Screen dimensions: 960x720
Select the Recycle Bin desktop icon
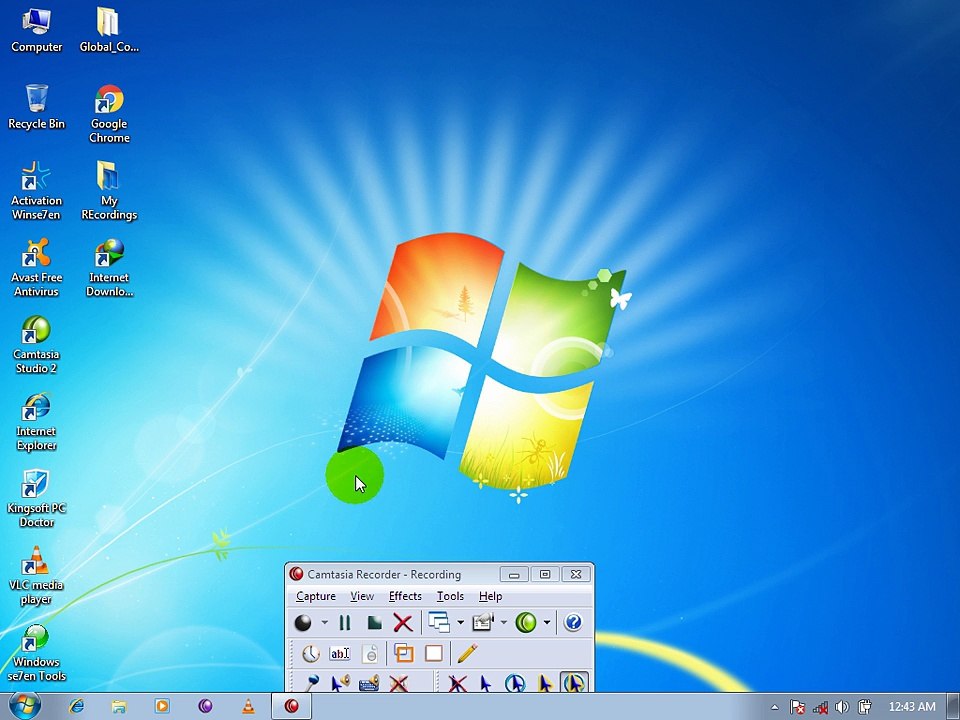coord(37,107)
